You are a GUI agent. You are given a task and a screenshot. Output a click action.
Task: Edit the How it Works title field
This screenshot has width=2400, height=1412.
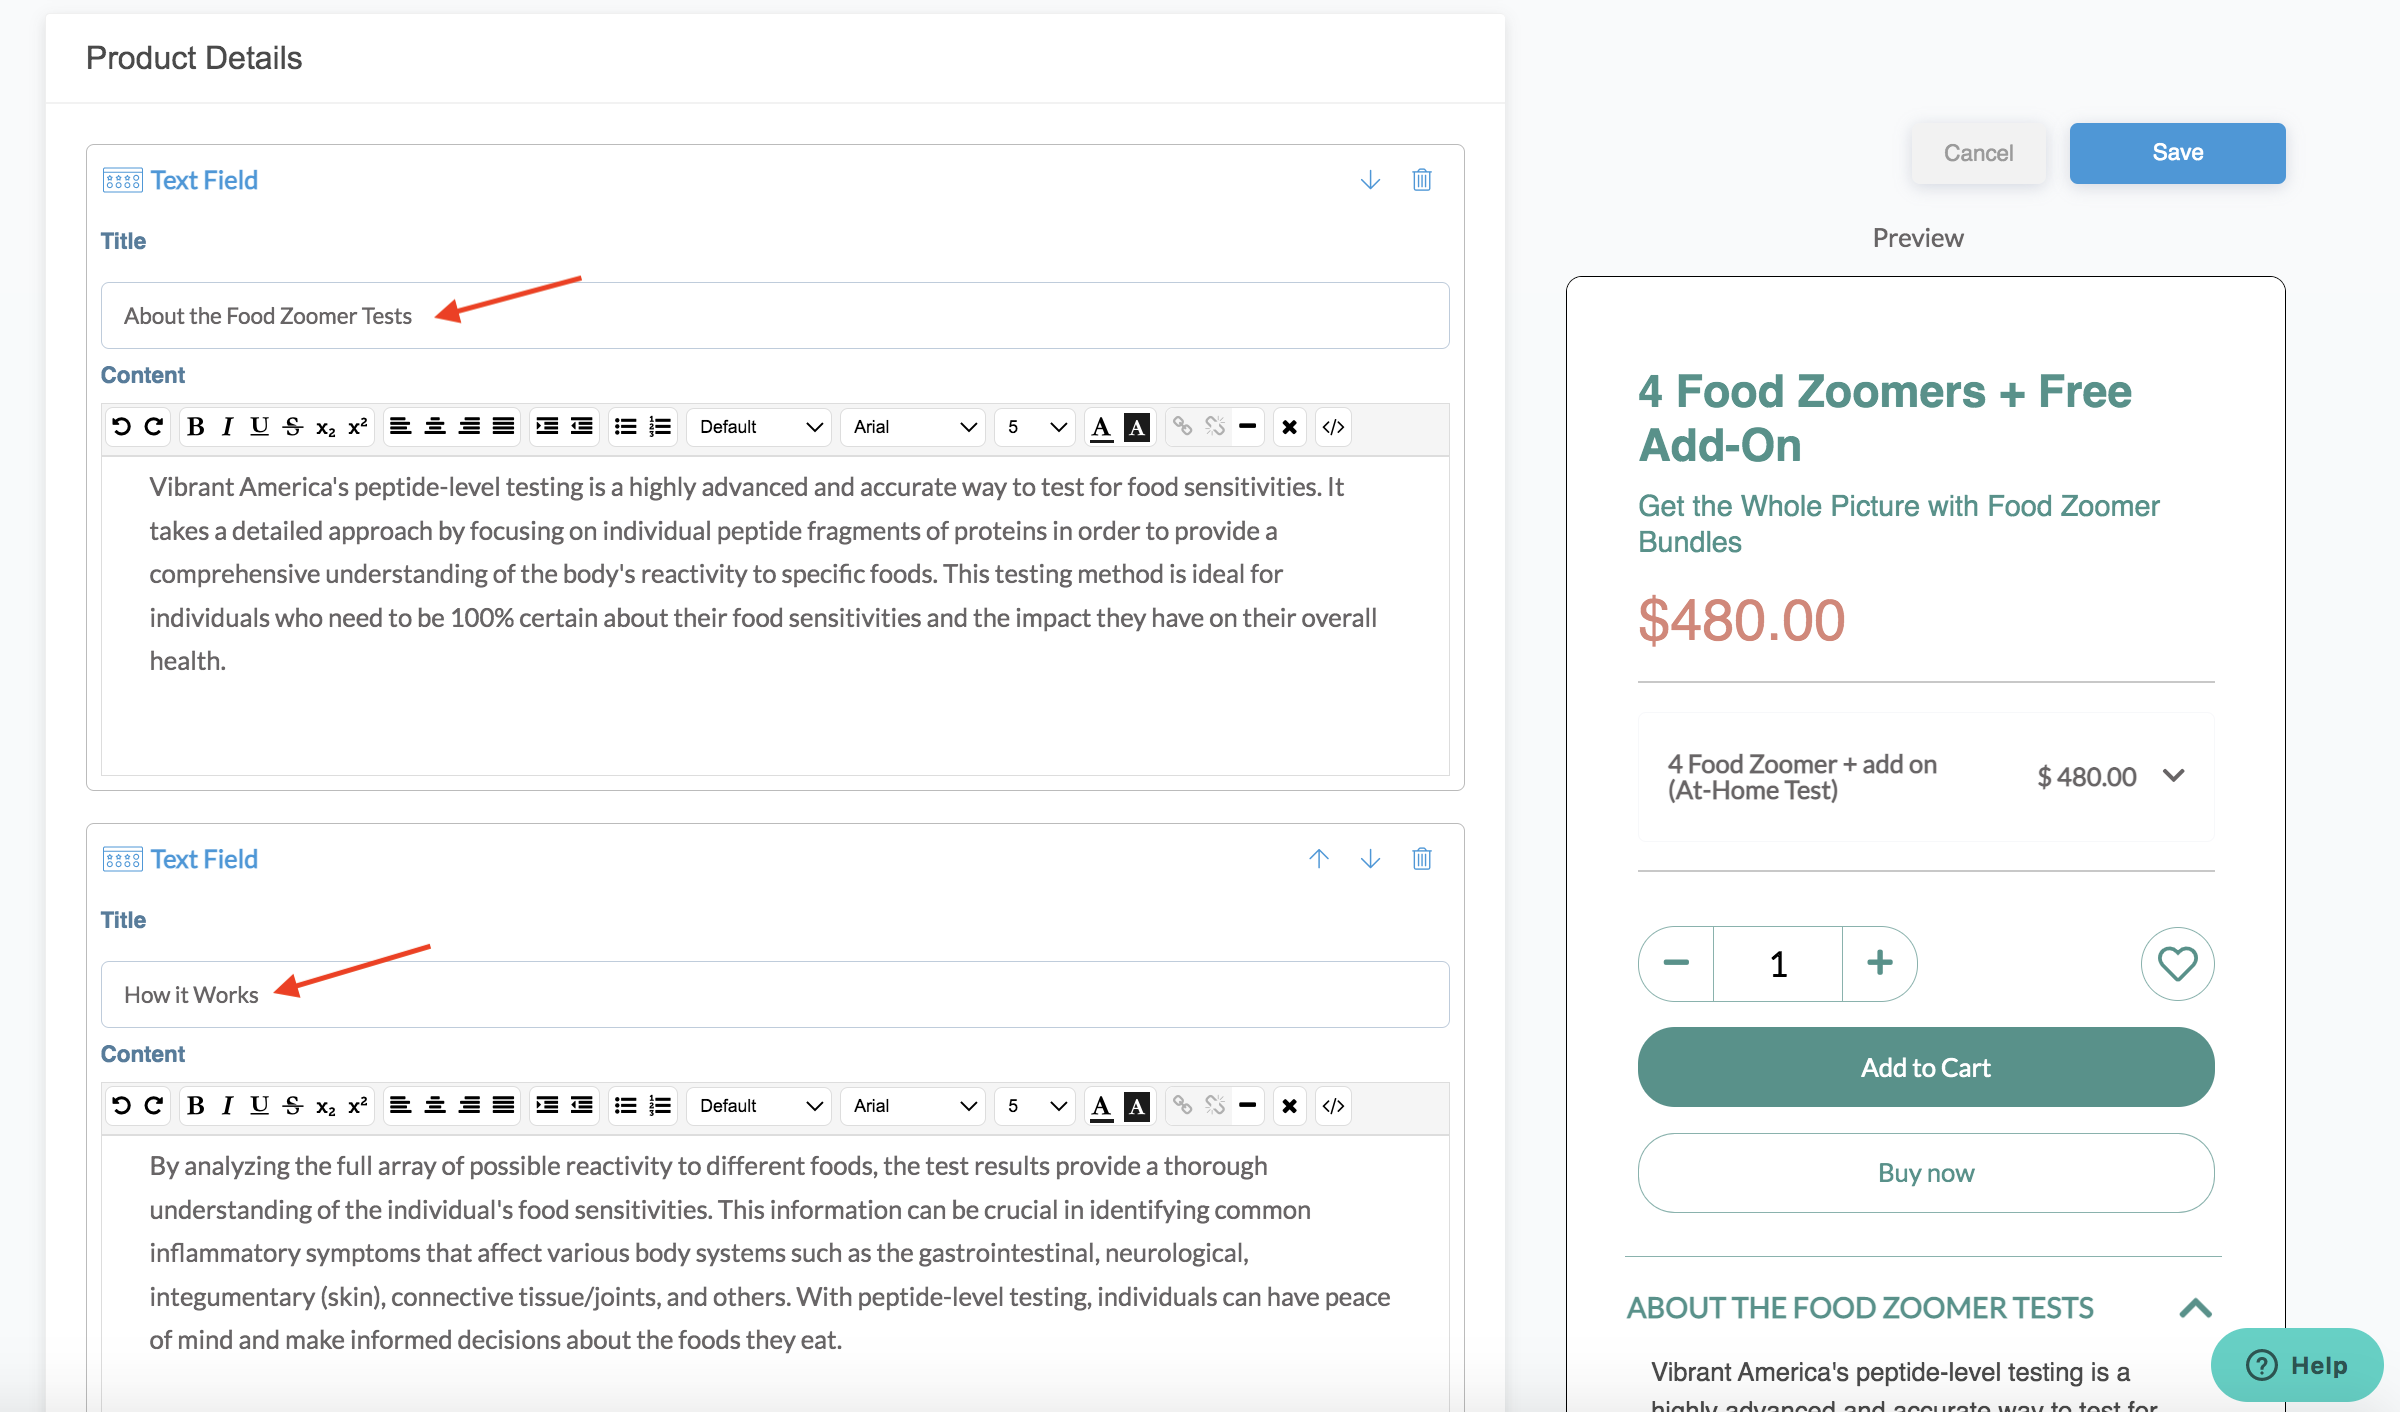coord(775,995)
